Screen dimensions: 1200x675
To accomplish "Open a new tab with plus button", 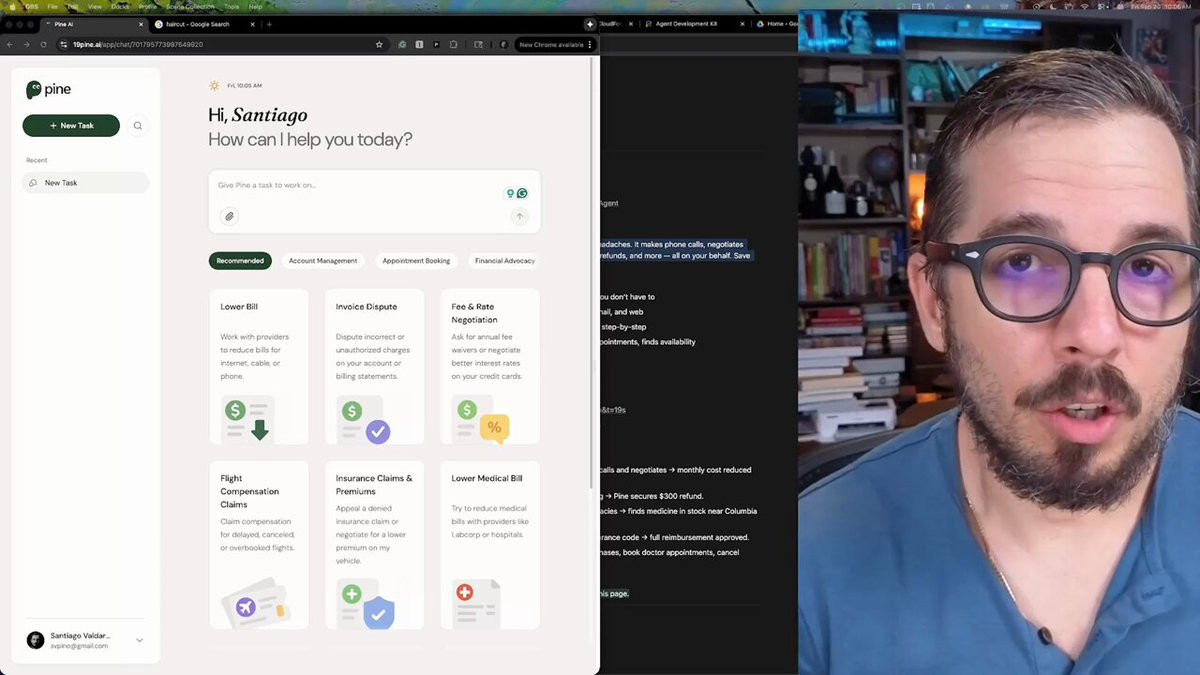I will (269, 23).
